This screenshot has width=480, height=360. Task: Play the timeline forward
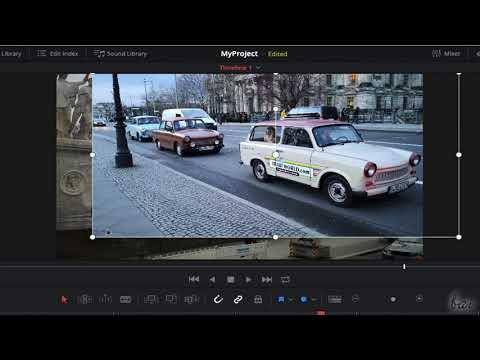pos(248,279)
